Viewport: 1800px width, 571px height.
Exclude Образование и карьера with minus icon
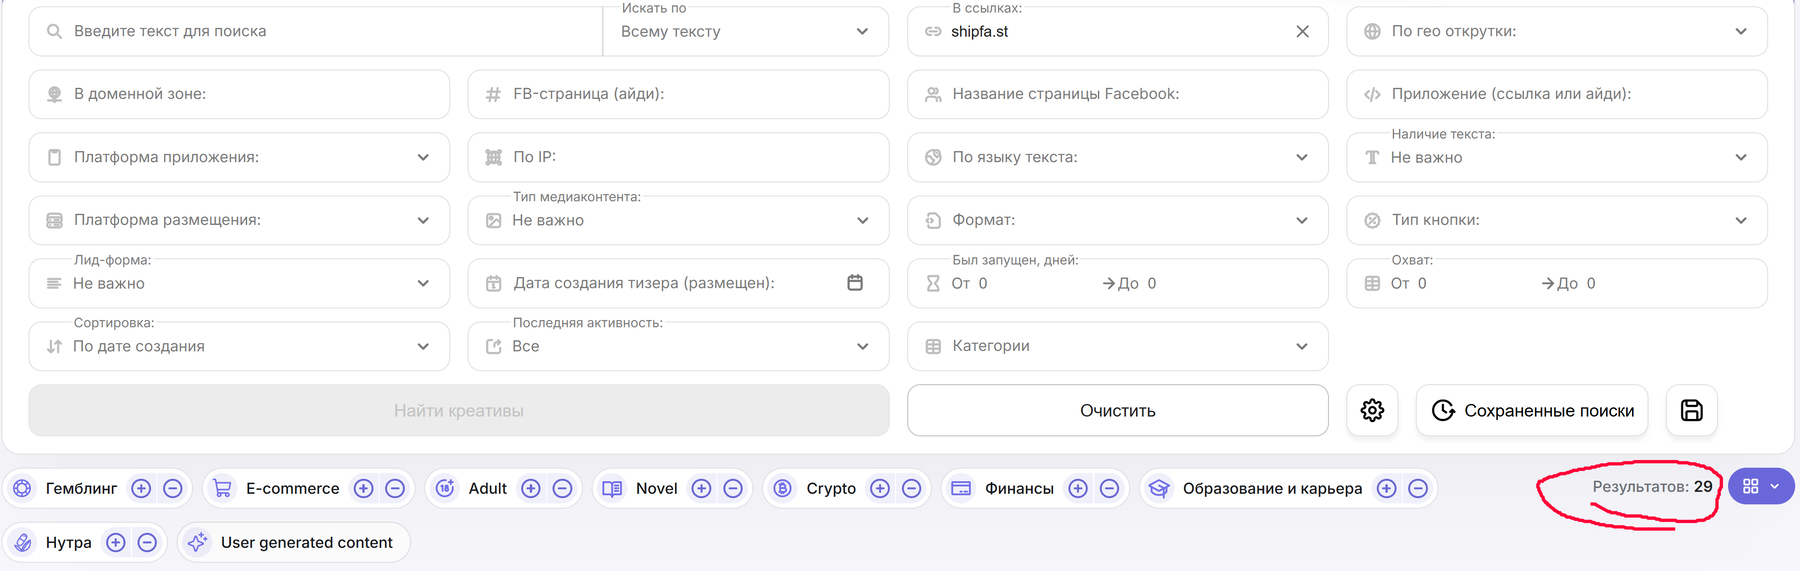coord(1418,488)
